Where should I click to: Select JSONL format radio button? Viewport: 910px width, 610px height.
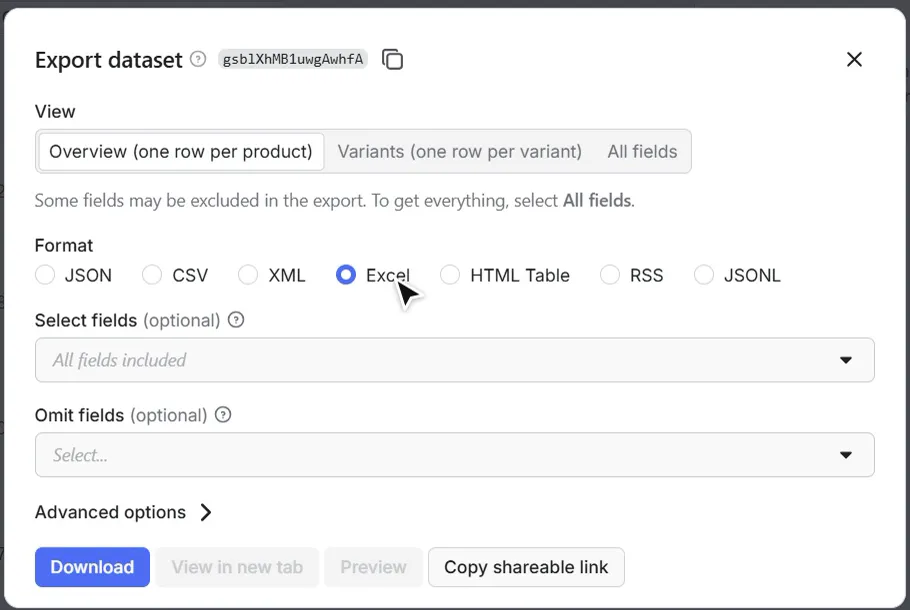tap(704, 275)
